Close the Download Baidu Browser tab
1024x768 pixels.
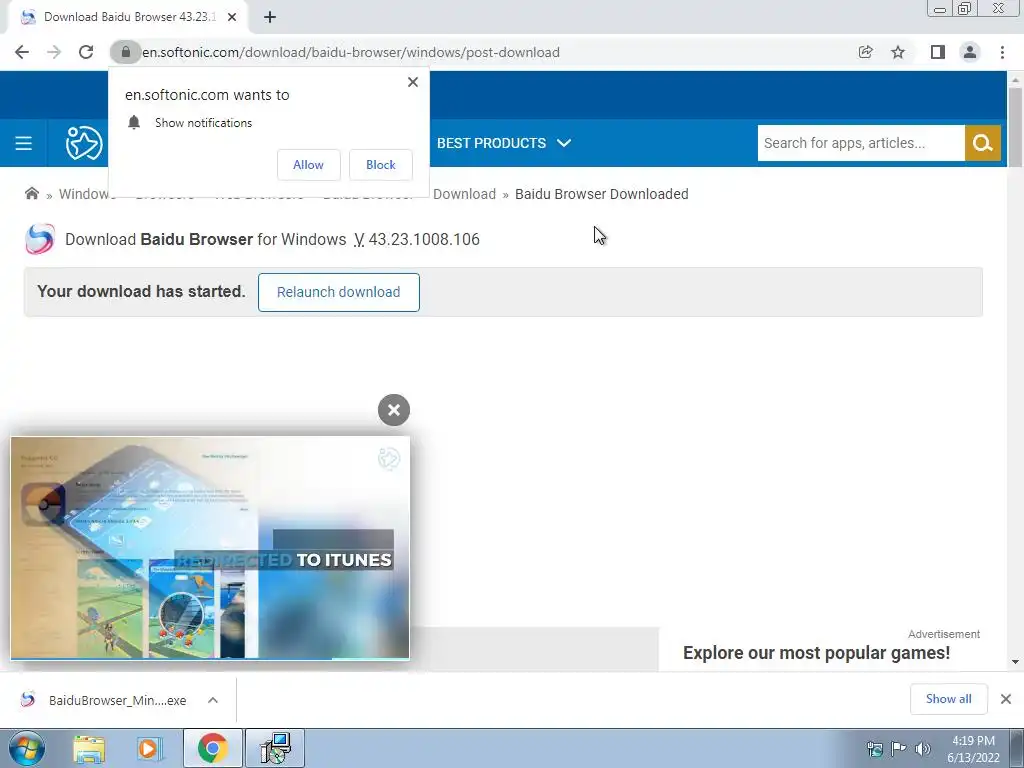click(x=232, y=17)
